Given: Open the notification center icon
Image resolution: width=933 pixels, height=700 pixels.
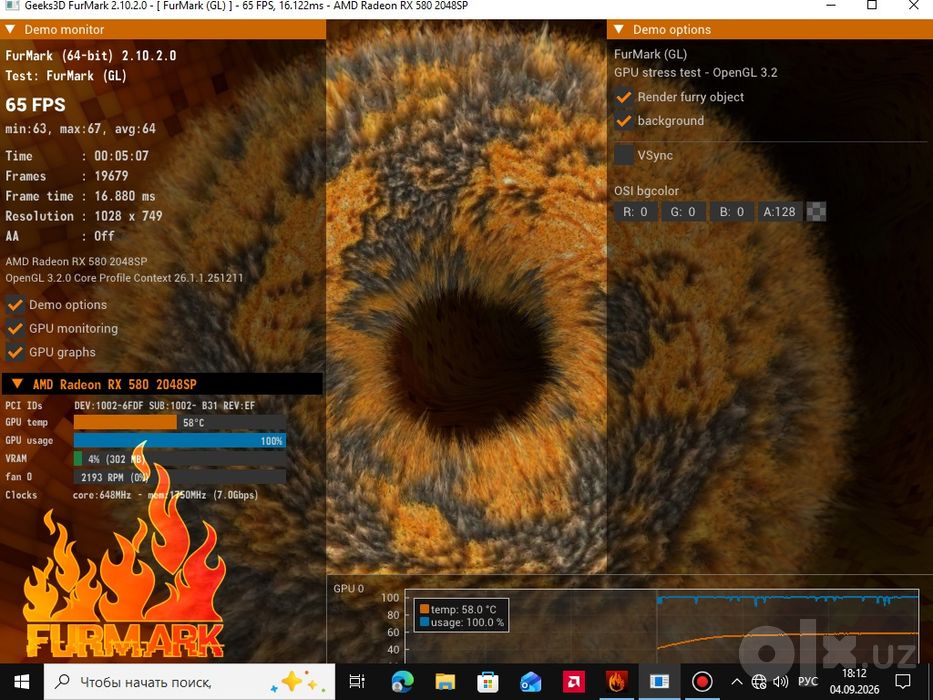Looking at the screenshot, I should coord(903,682).
